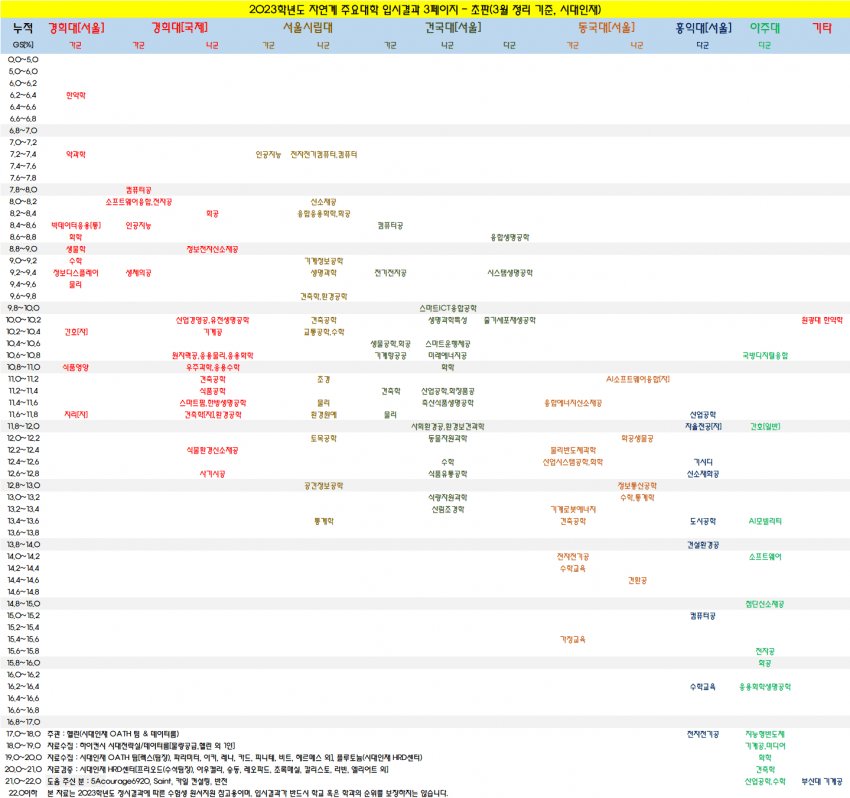Click the '기계로봇에너지' cell
850x798 pixels.
click(573, 509)
